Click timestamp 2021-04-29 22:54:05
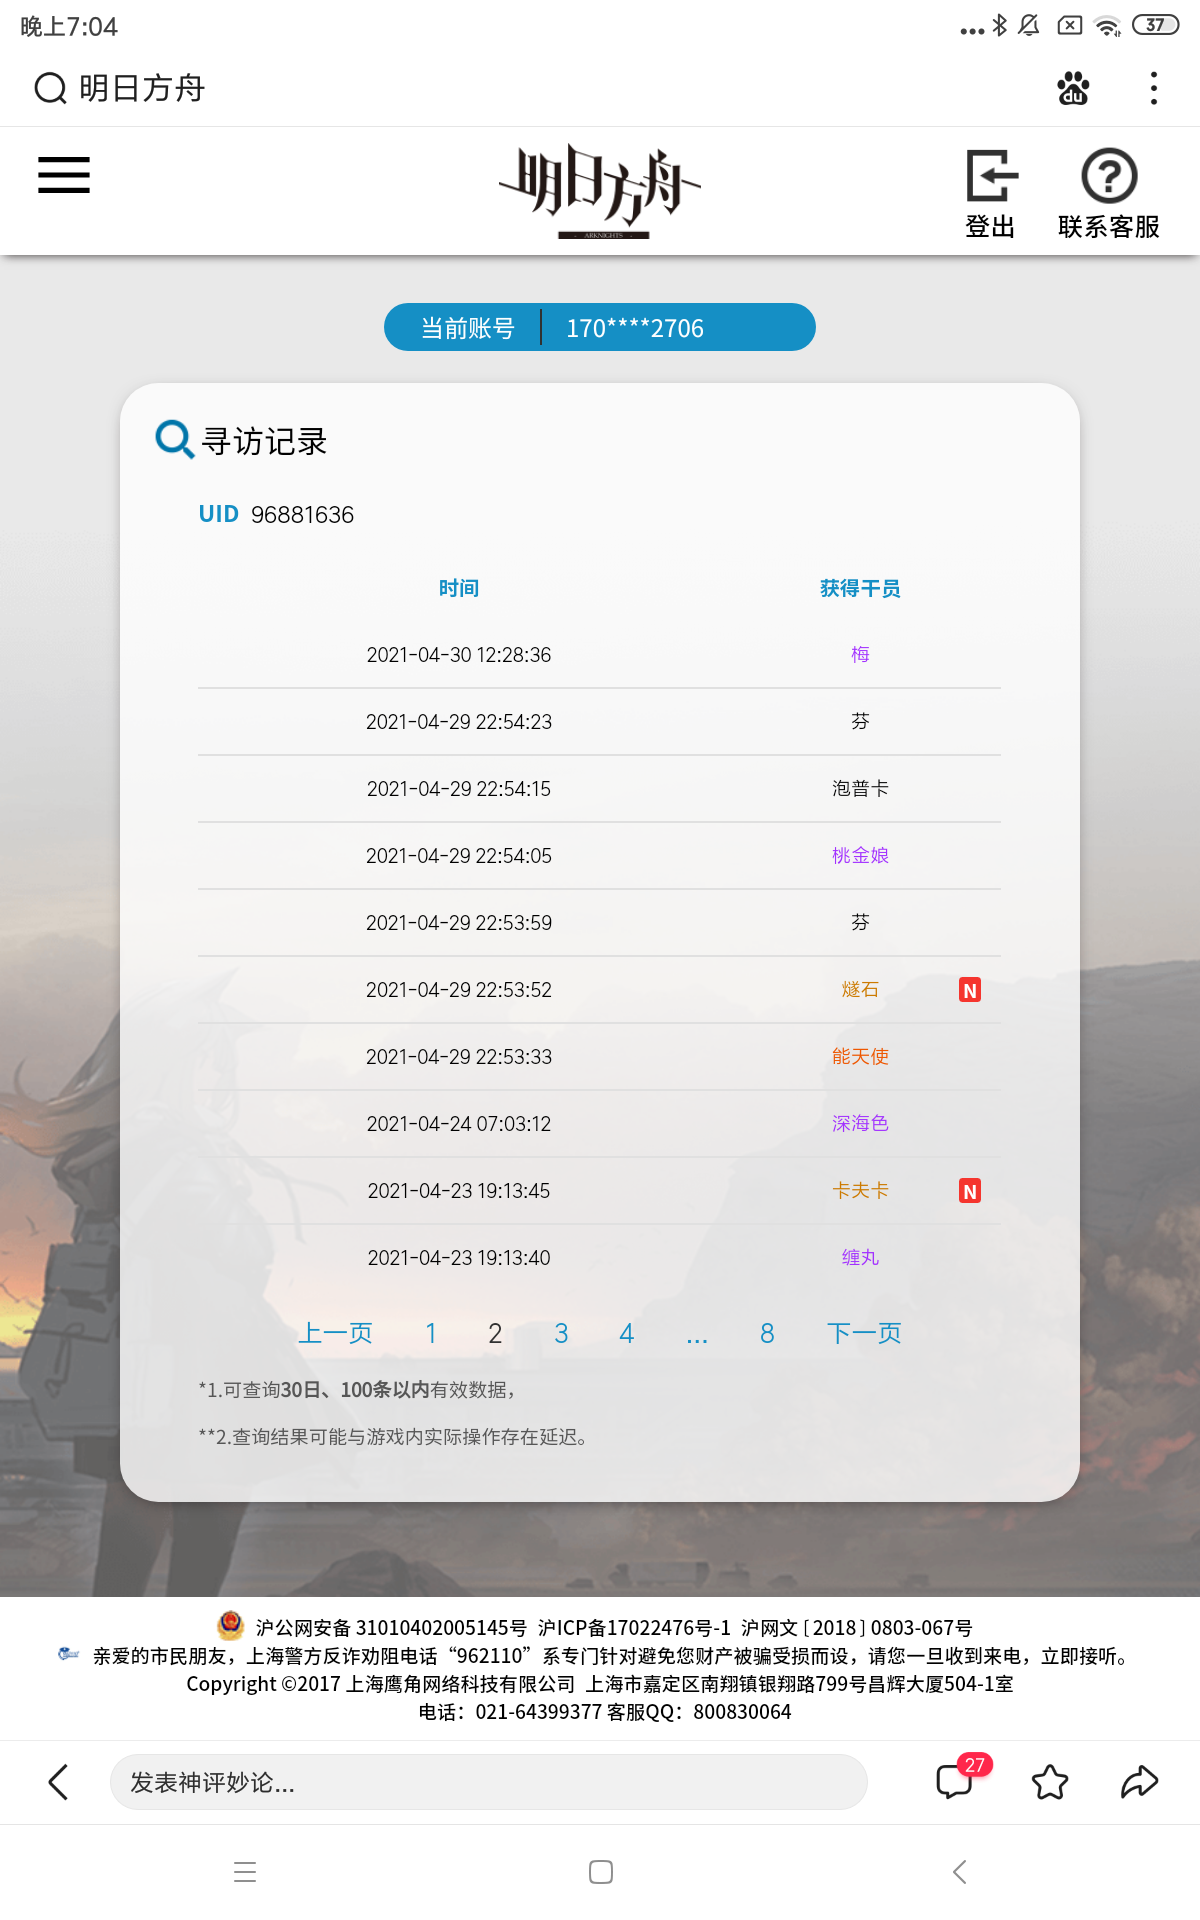The width and height of the screenshot is (1200, 1920). pyautogui.click(x=459, y=855)
